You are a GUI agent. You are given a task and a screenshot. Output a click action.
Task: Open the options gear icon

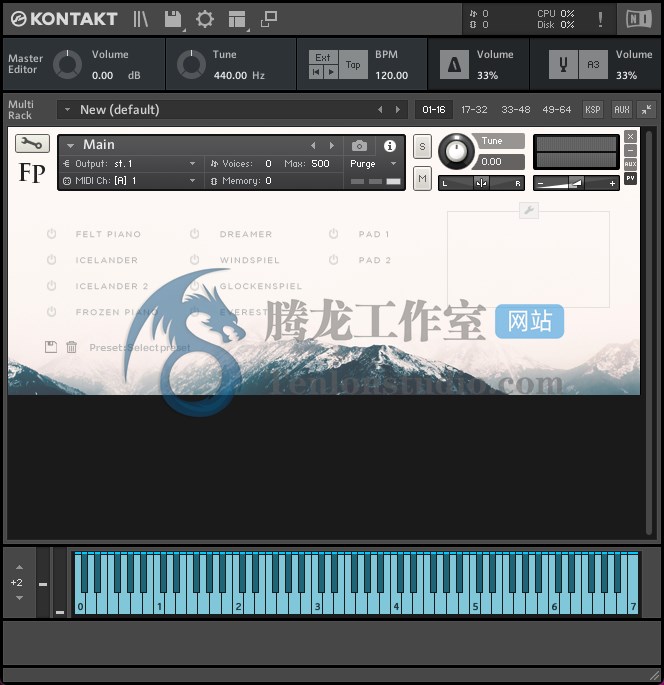coord(204,19)
